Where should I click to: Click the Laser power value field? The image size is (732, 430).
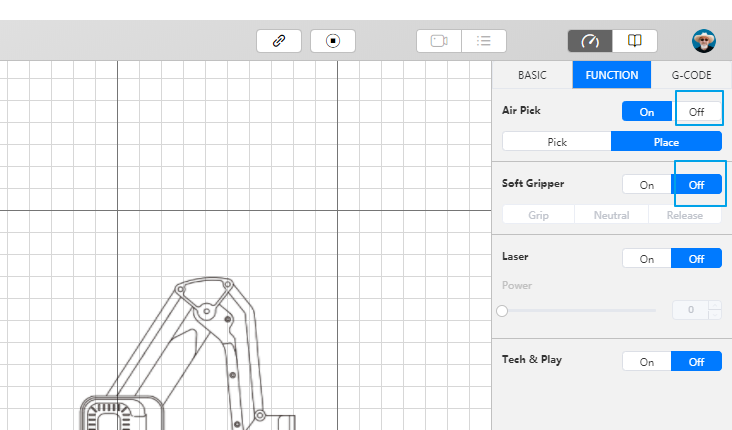tap(690, 310)
